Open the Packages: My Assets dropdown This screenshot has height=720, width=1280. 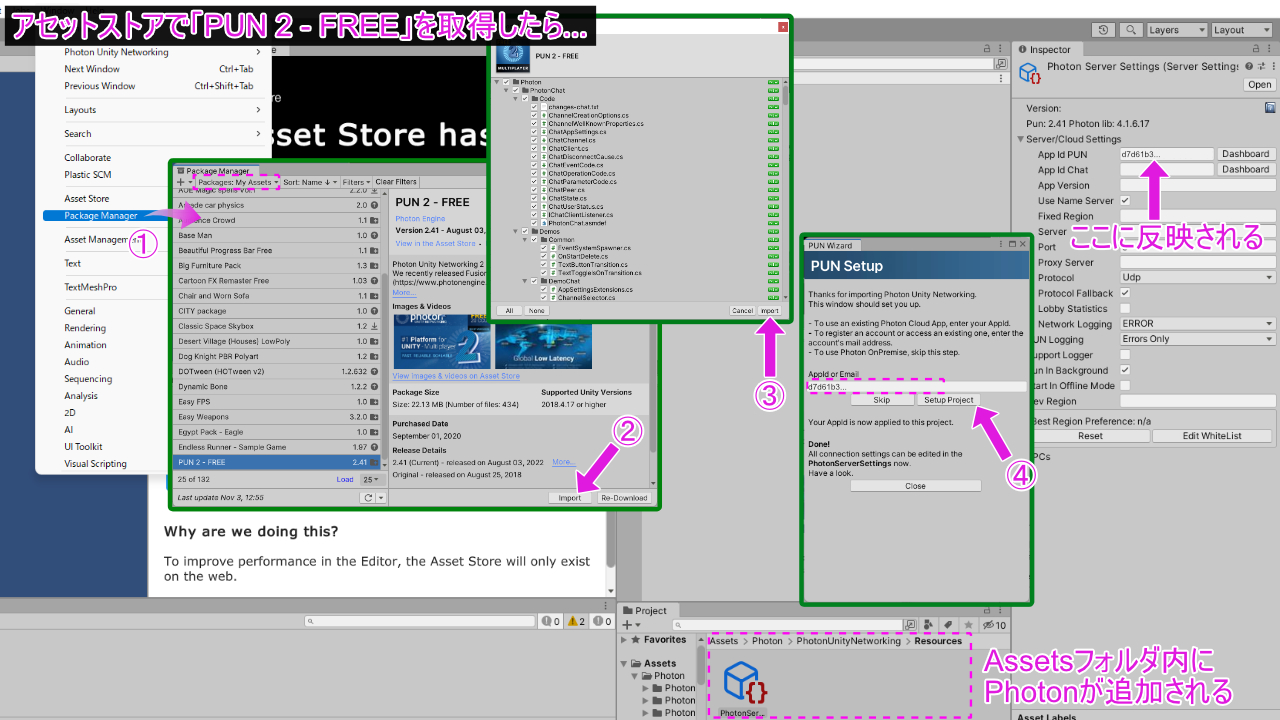click(x=237, y=182)
